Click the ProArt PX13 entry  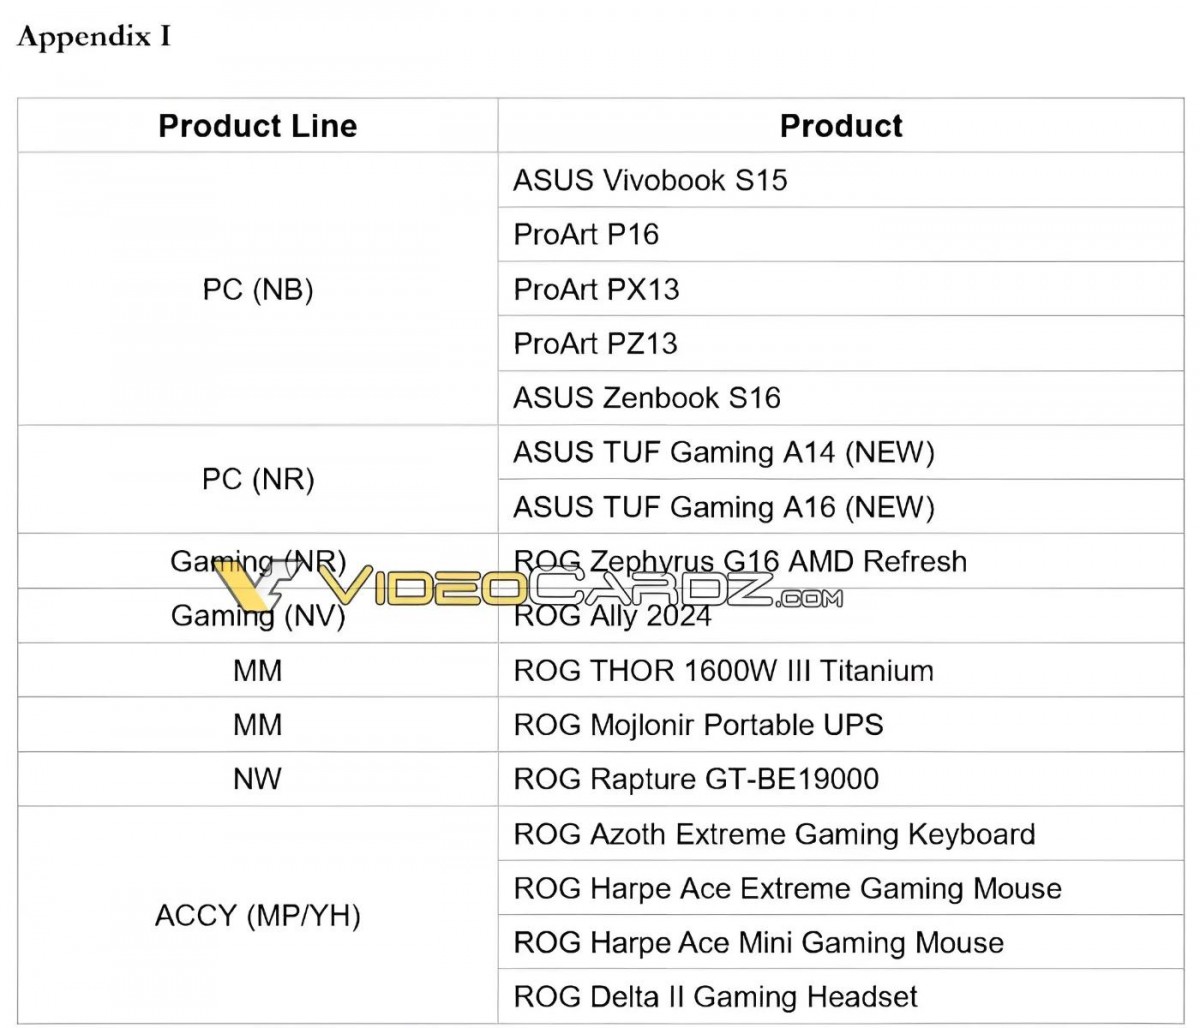point(596,289)
